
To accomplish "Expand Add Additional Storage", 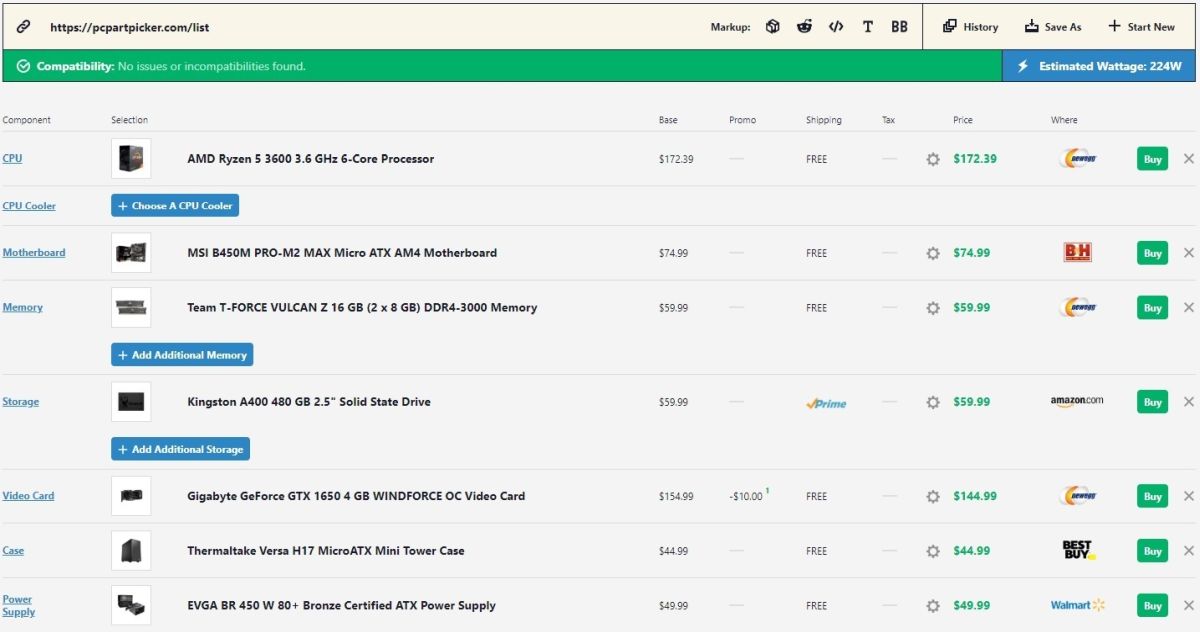I will (180, 450).
